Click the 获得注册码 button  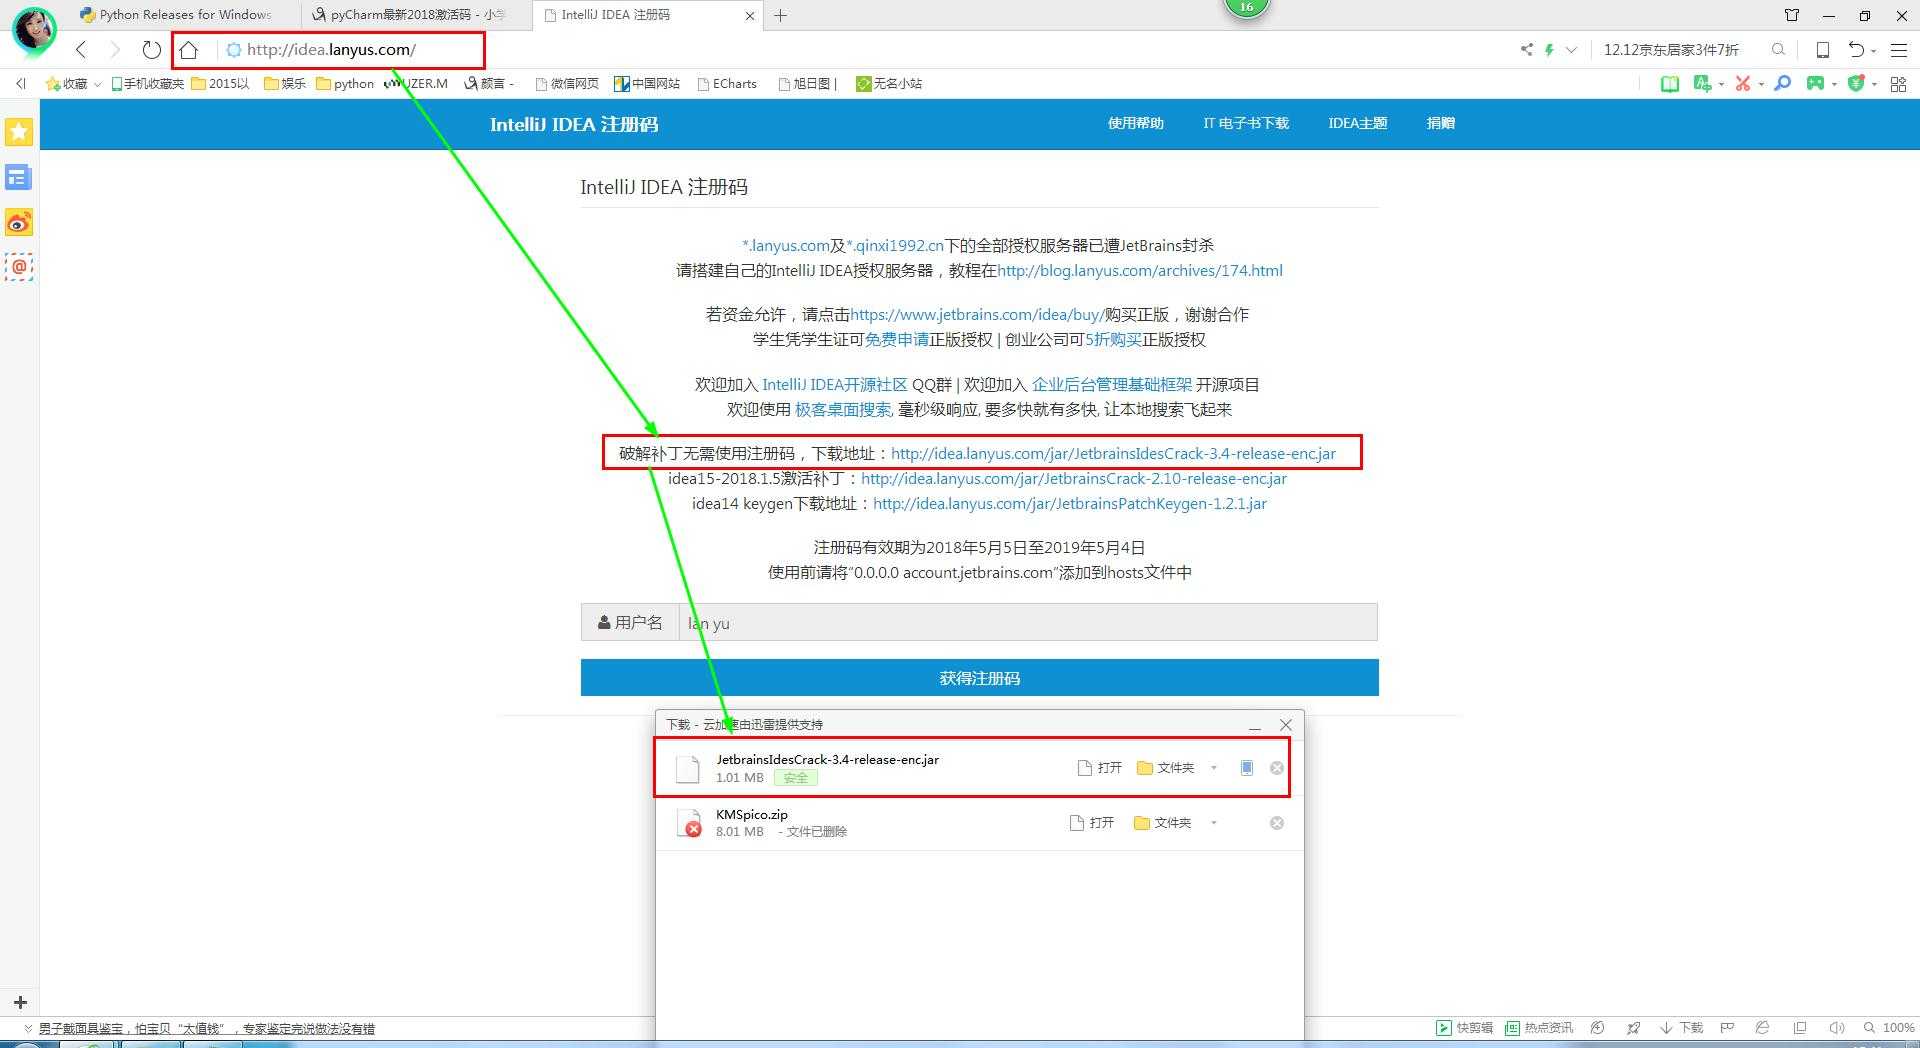pyautogui.click(x=980, y=677)
